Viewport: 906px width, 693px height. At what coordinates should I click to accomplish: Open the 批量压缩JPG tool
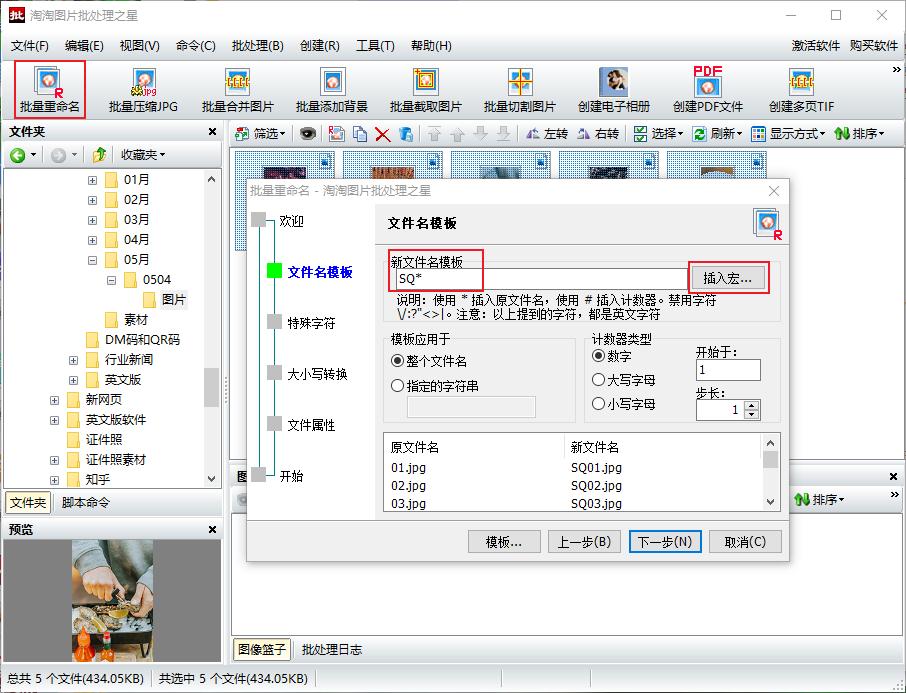141,88
